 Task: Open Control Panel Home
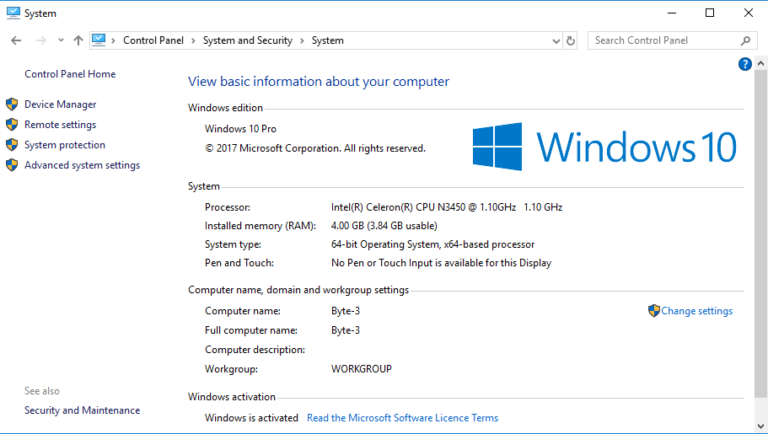[70, 74]
